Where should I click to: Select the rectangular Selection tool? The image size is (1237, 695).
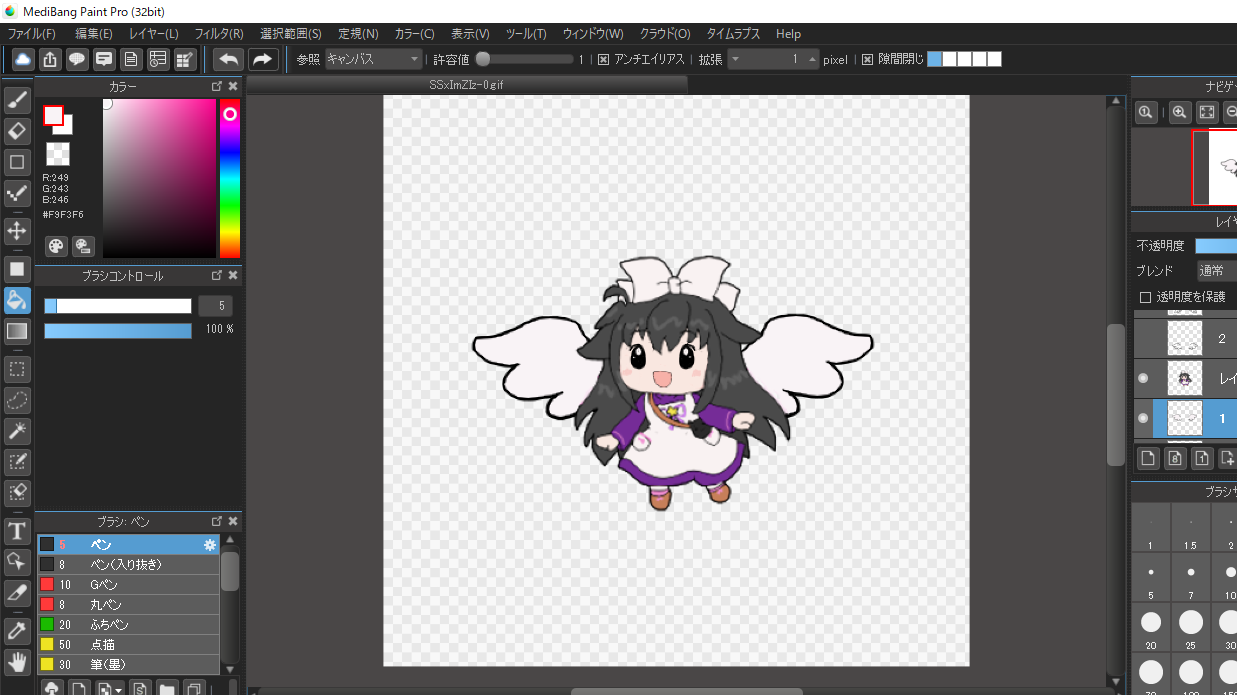17,369
